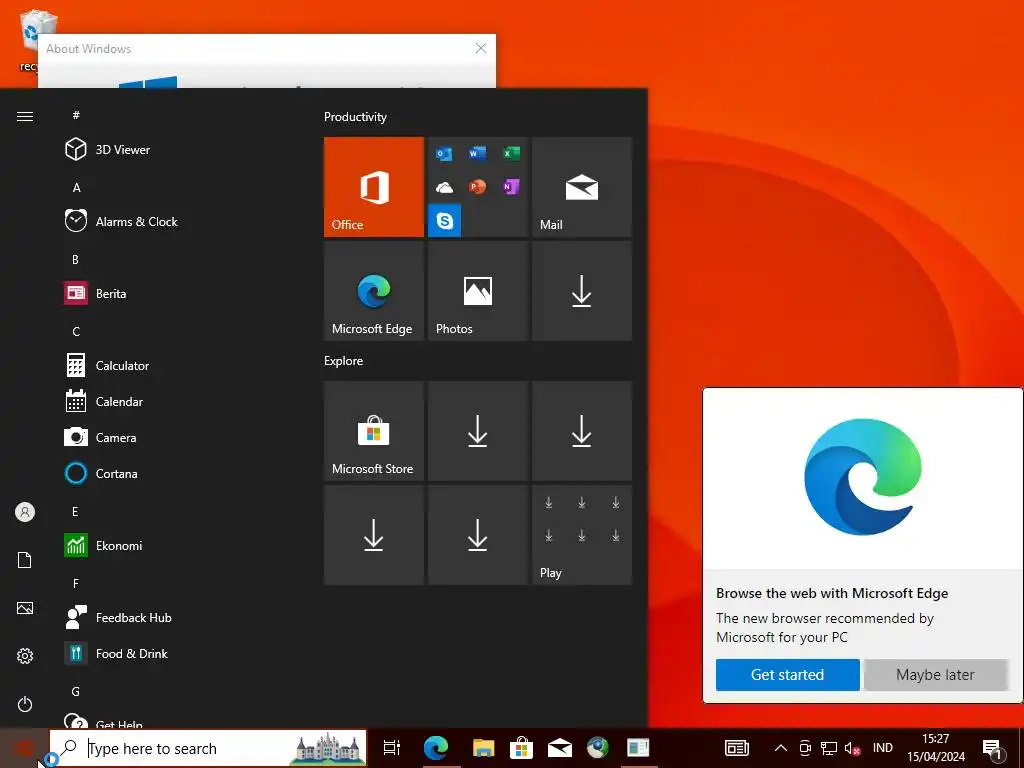Jump to letter C section header

pos(76,331)
